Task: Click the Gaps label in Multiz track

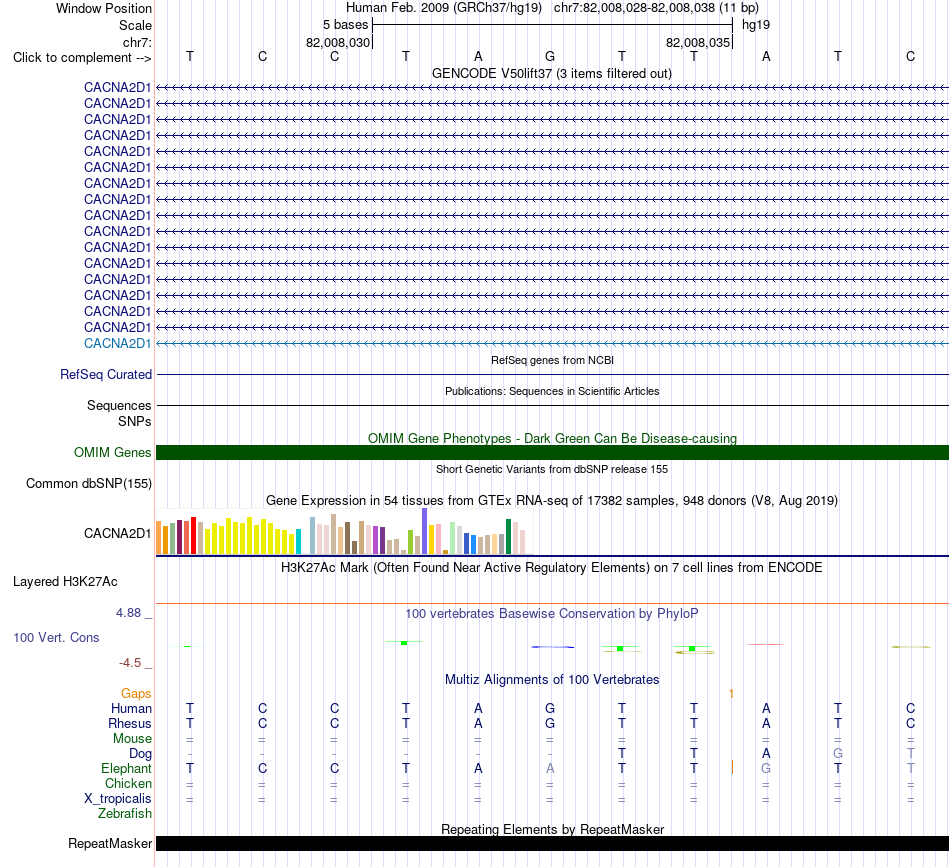Action: (x=136, y=694)
